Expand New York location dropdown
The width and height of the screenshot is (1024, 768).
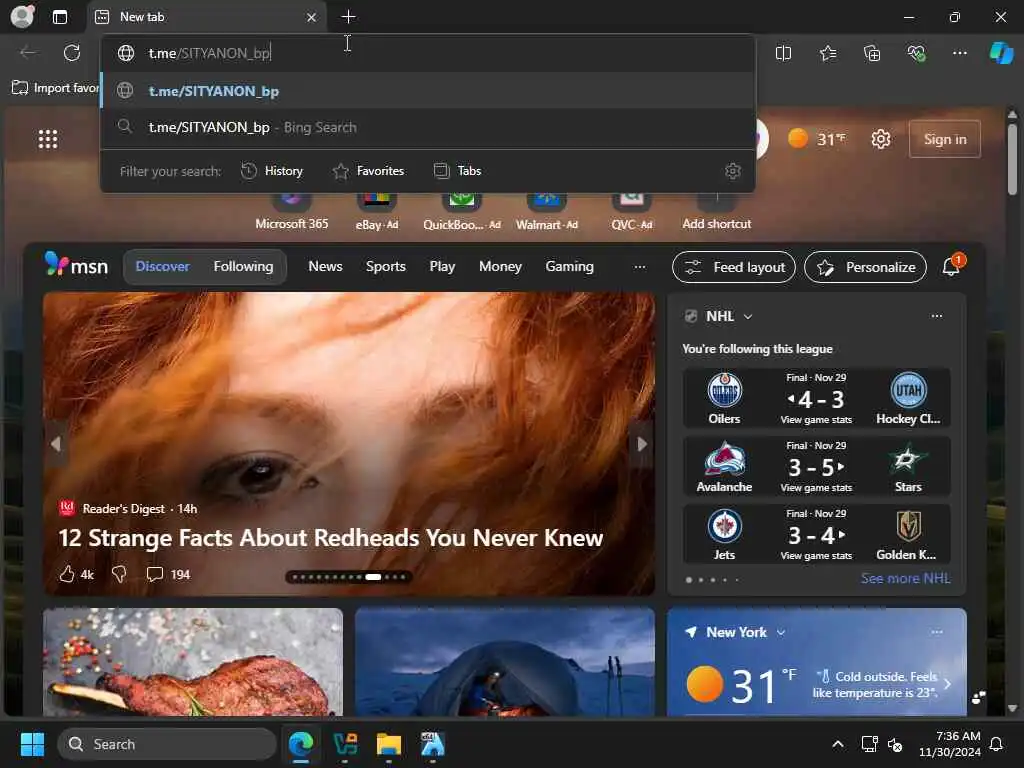point(781,633)
